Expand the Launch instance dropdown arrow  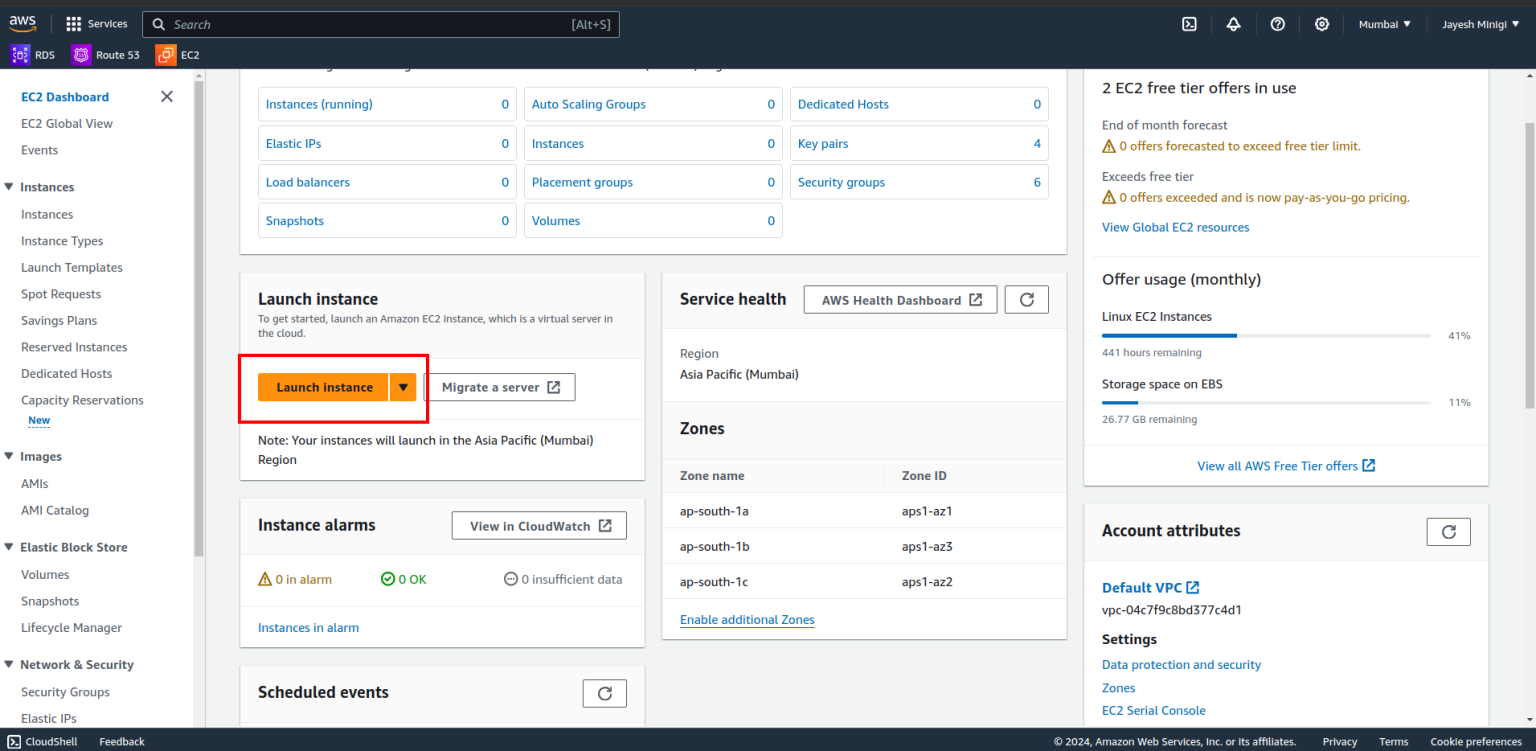click(x=402, y=387)
